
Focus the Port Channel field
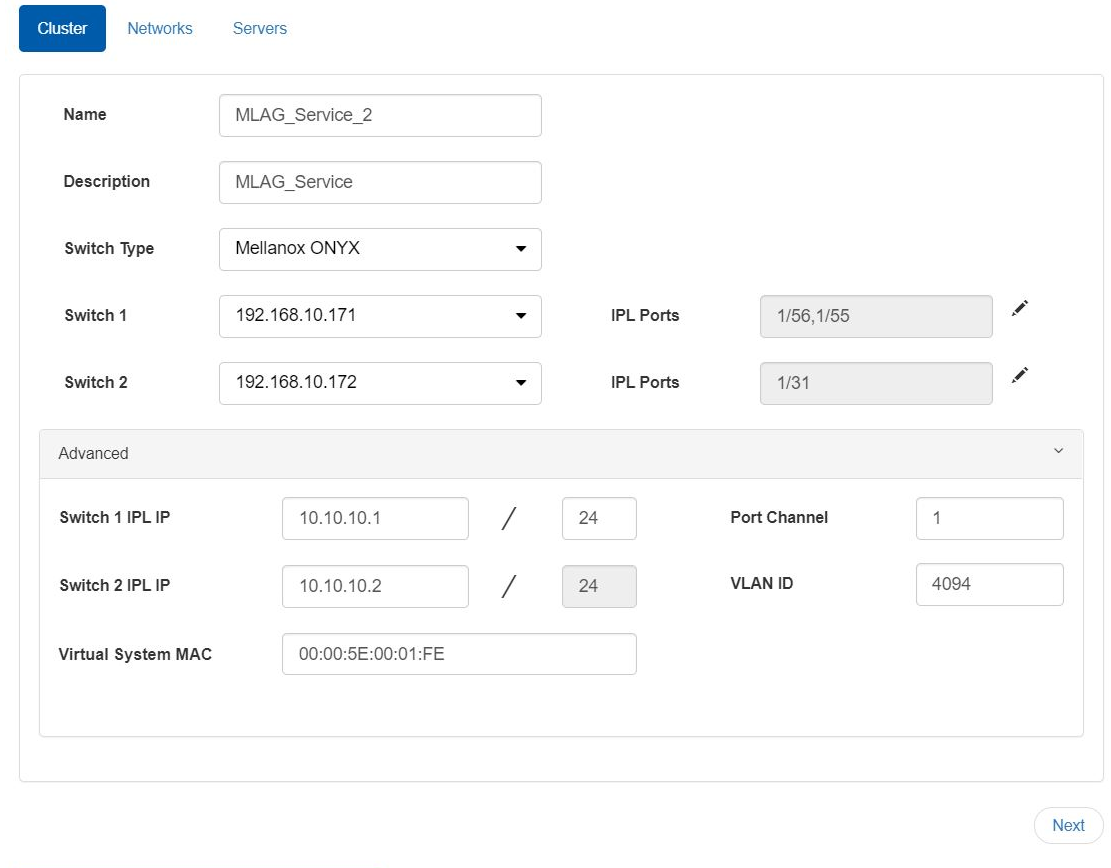click(x=989, y=518)
